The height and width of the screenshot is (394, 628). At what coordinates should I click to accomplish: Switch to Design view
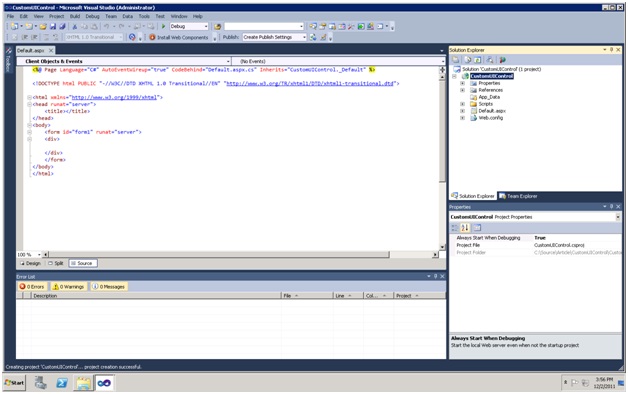(x=30, y=263)
